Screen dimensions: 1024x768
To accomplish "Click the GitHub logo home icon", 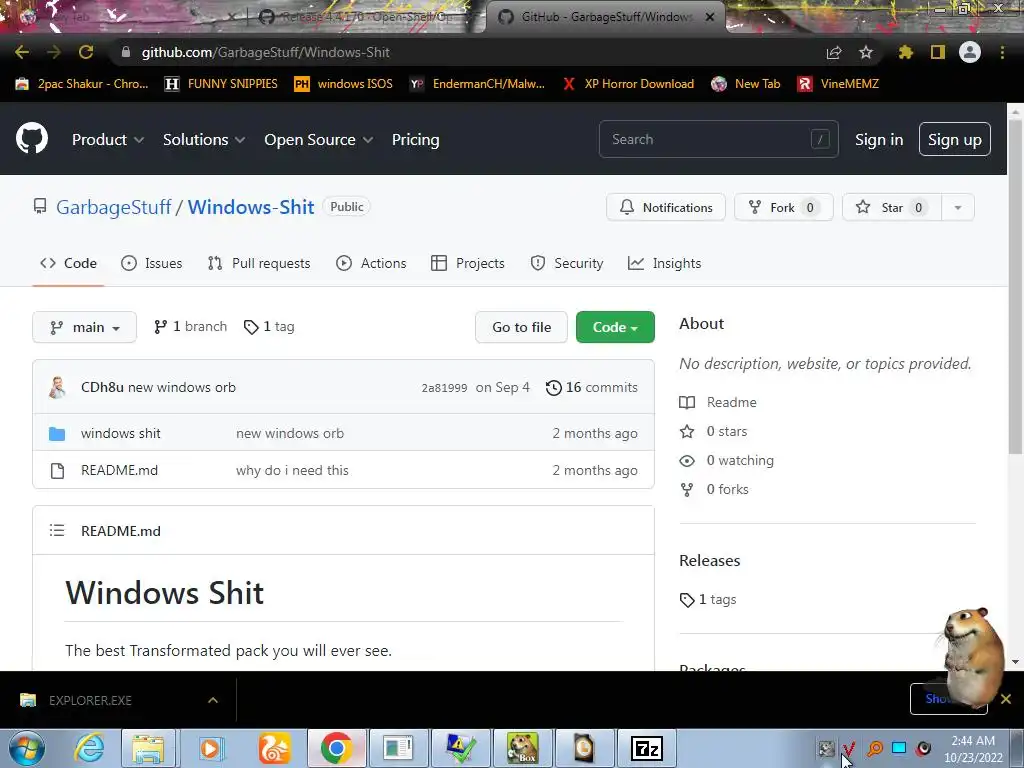I will (x=32, y=138).
